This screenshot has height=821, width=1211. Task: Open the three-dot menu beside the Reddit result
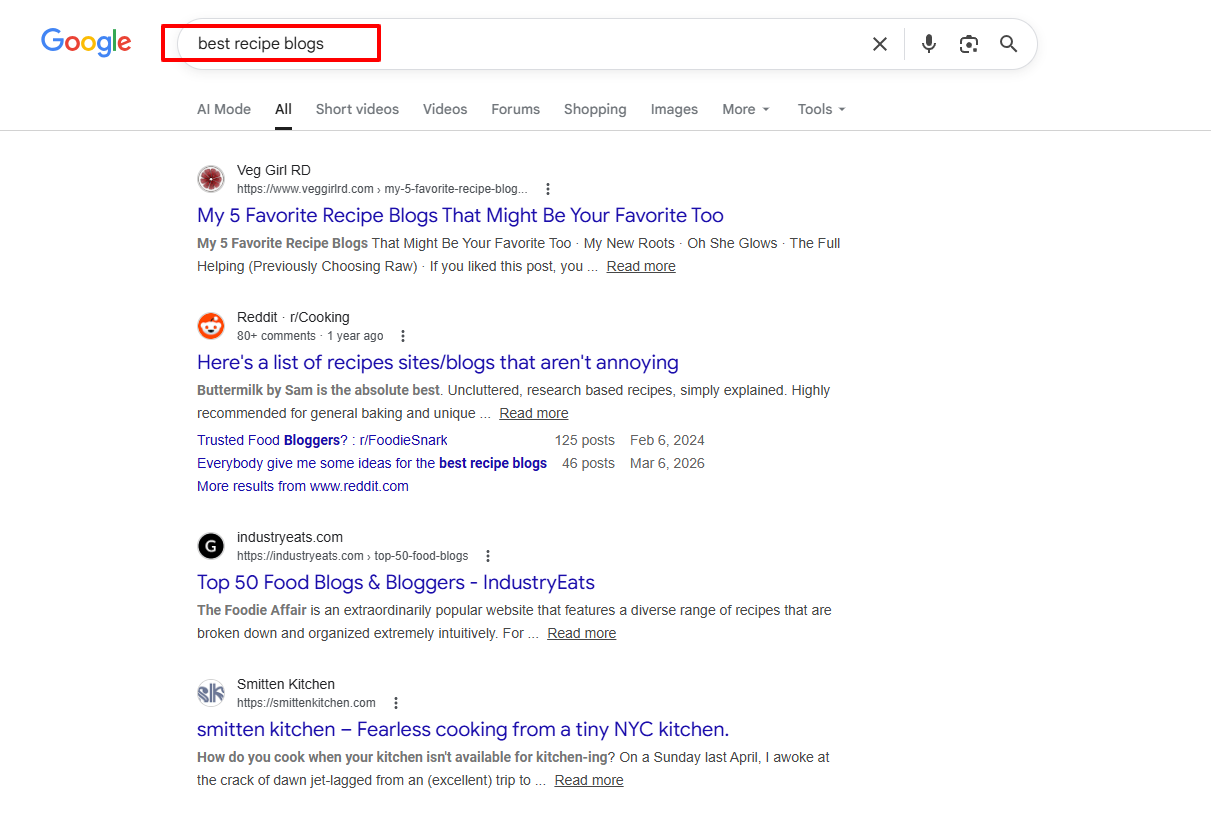[403, 335]
